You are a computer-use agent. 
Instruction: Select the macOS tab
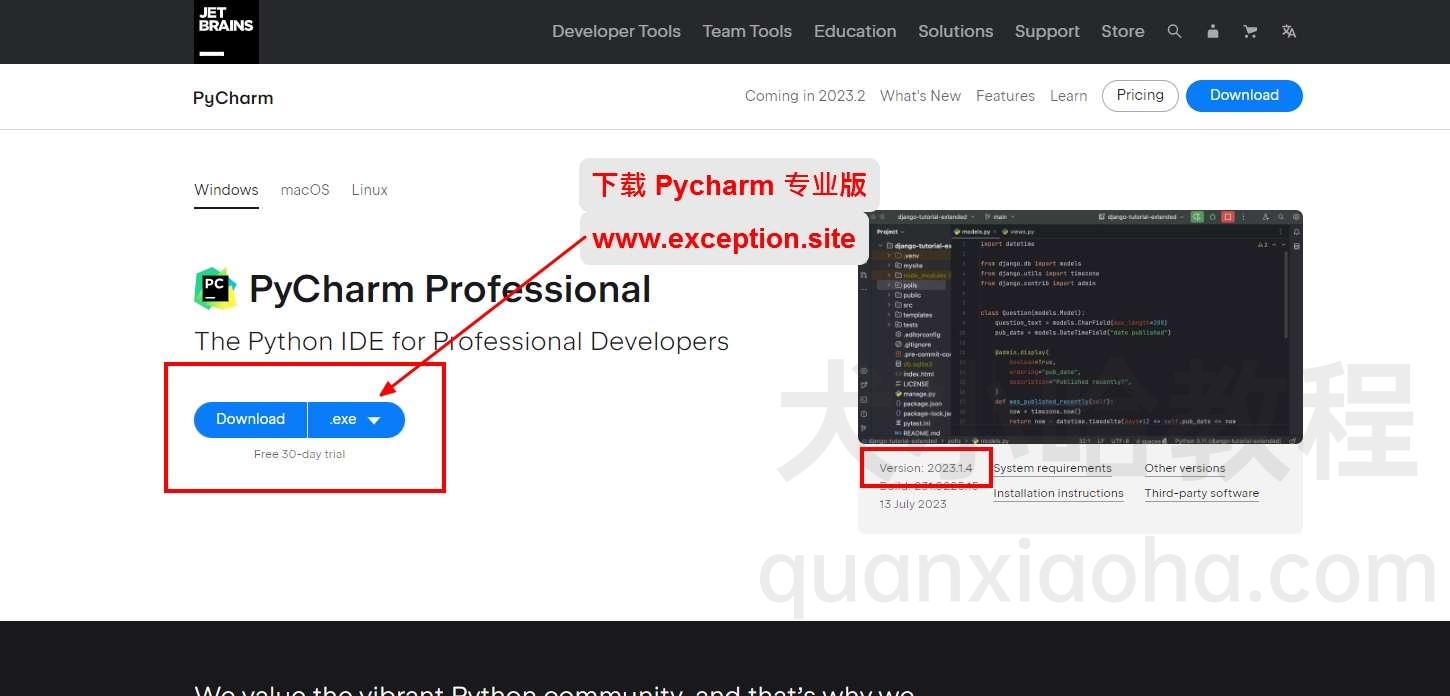[305, 190]
